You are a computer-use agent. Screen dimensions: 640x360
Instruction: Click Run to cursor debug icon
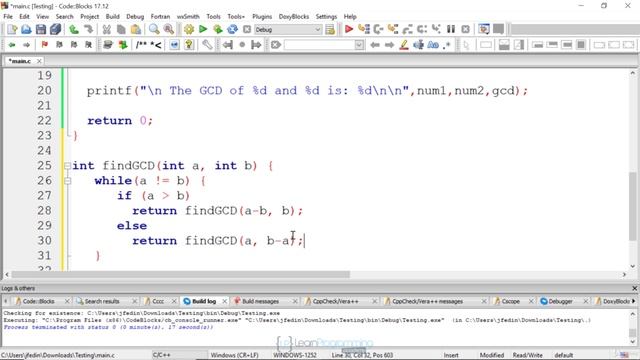tap(363, 29)
